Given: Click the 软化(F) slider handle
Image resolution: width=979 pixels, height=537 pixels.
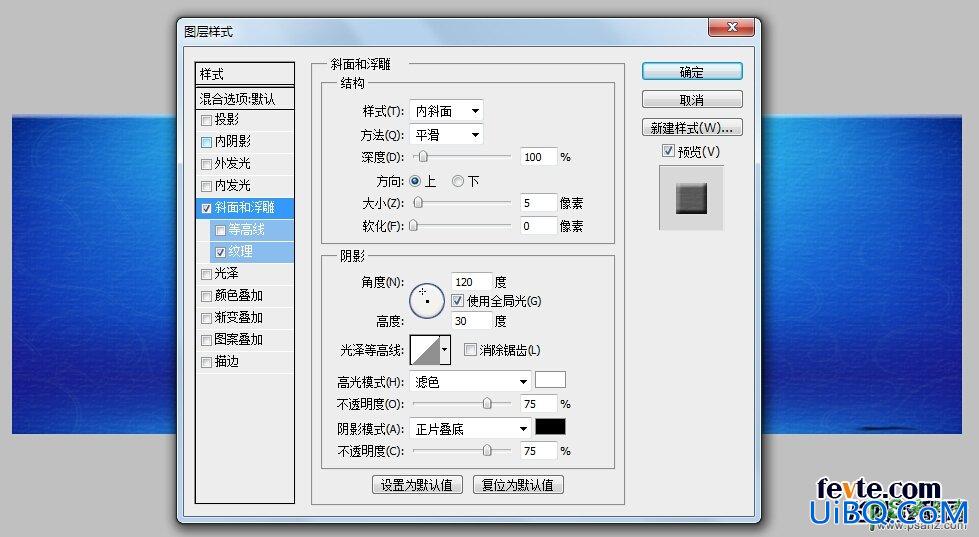Looking at the screenshot, I should point(413,225).
